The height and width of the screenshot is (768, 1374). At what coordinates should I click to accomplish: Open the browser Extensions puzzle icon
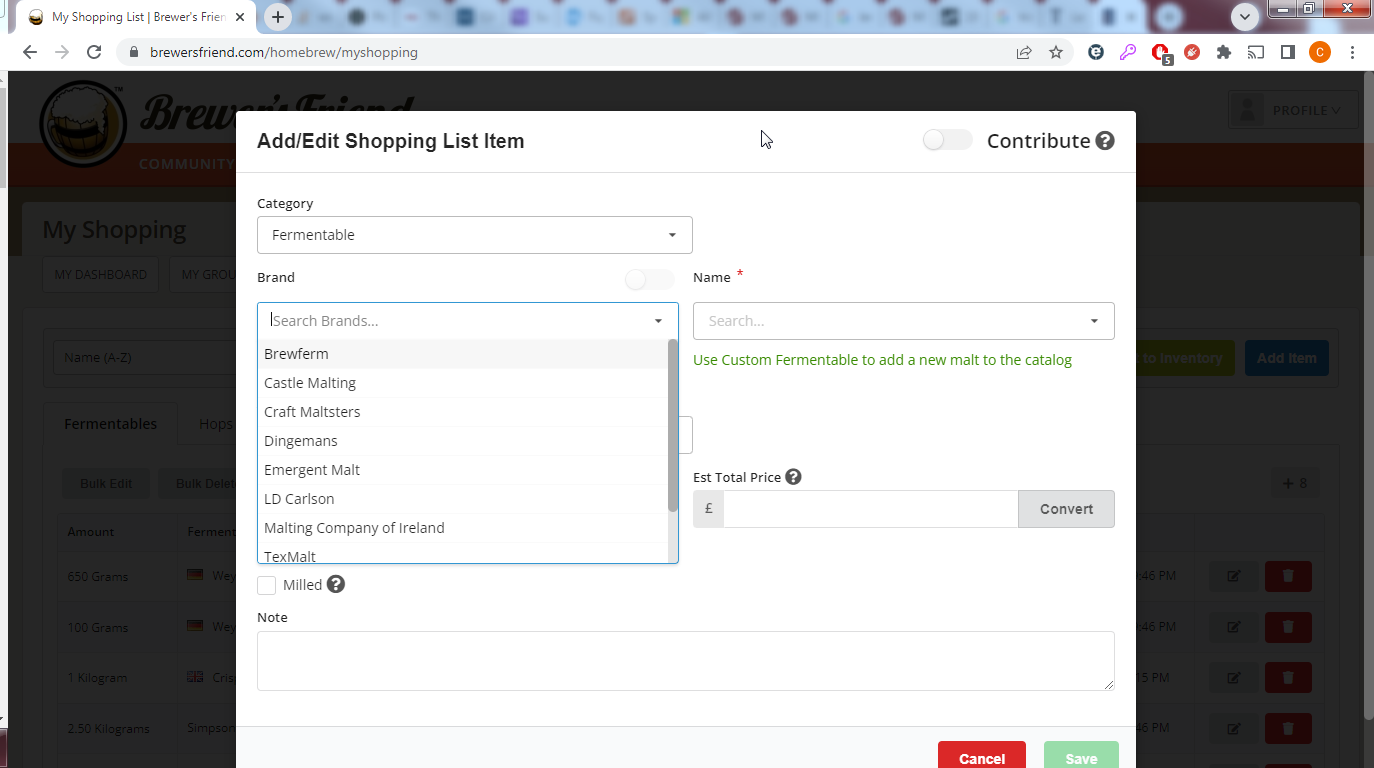[1223, 52]
